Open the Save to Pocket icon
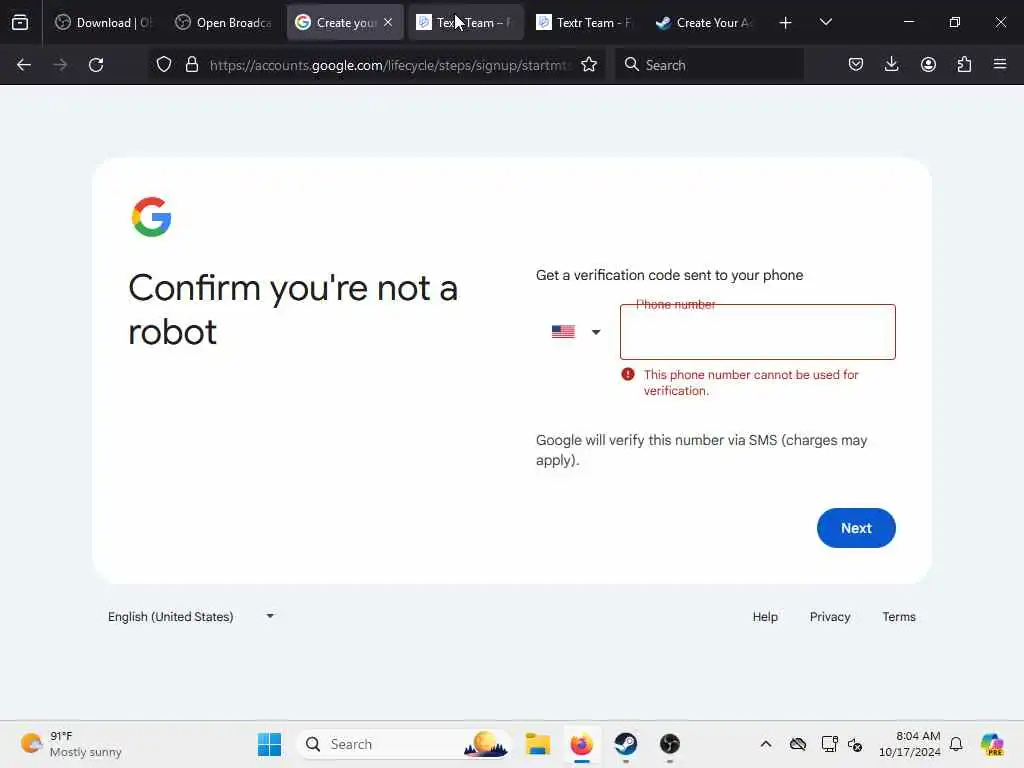 [x=856, y=64]
